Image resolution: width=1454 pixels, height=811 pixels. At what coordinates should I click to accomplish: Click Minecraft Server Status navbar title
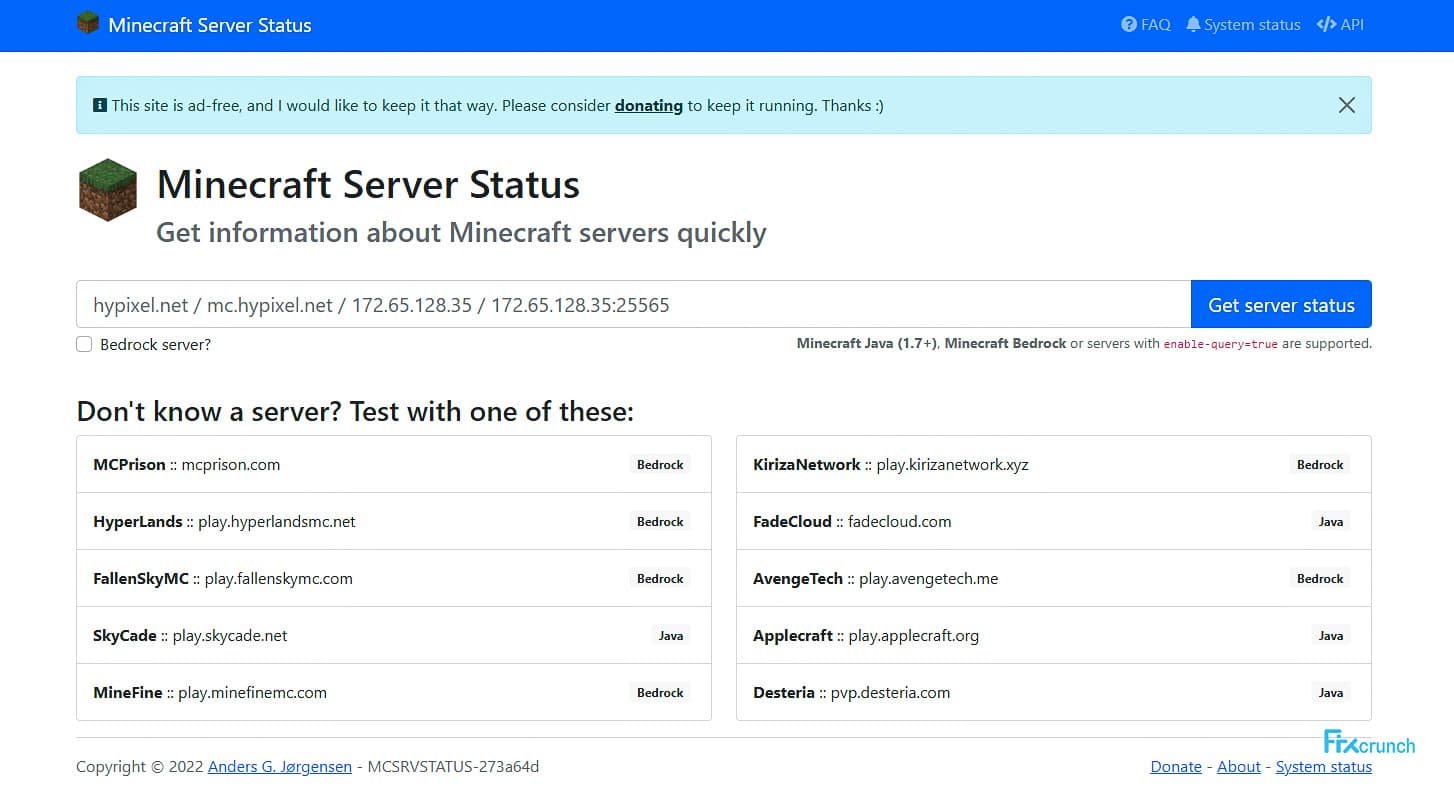tap(210, 25)
